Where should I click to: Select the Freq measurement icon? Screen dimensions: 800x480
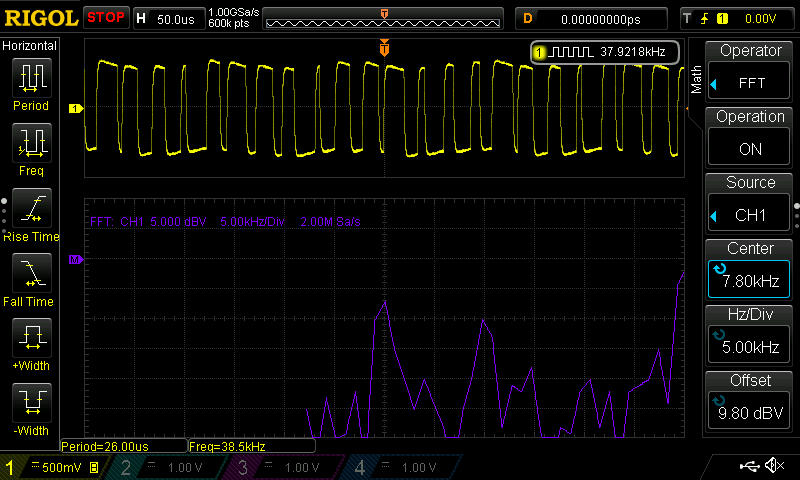(31, 149)
